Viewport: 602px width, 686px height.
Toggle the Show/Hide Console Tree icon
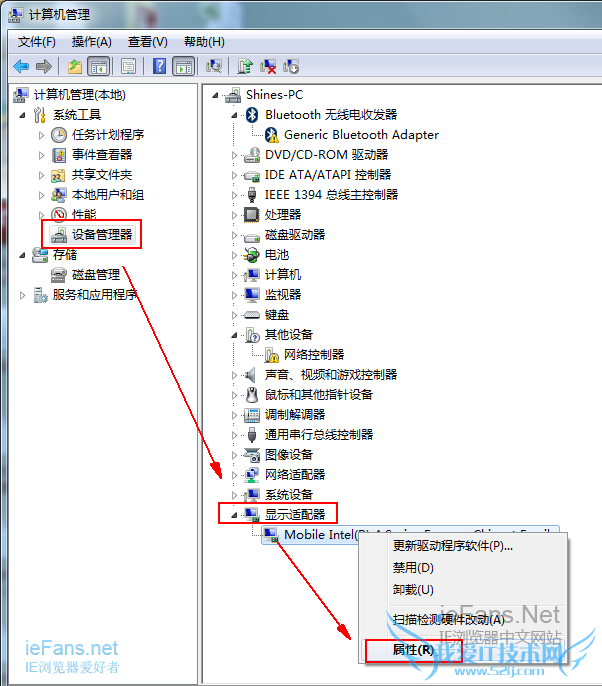[x=98, y=66]
